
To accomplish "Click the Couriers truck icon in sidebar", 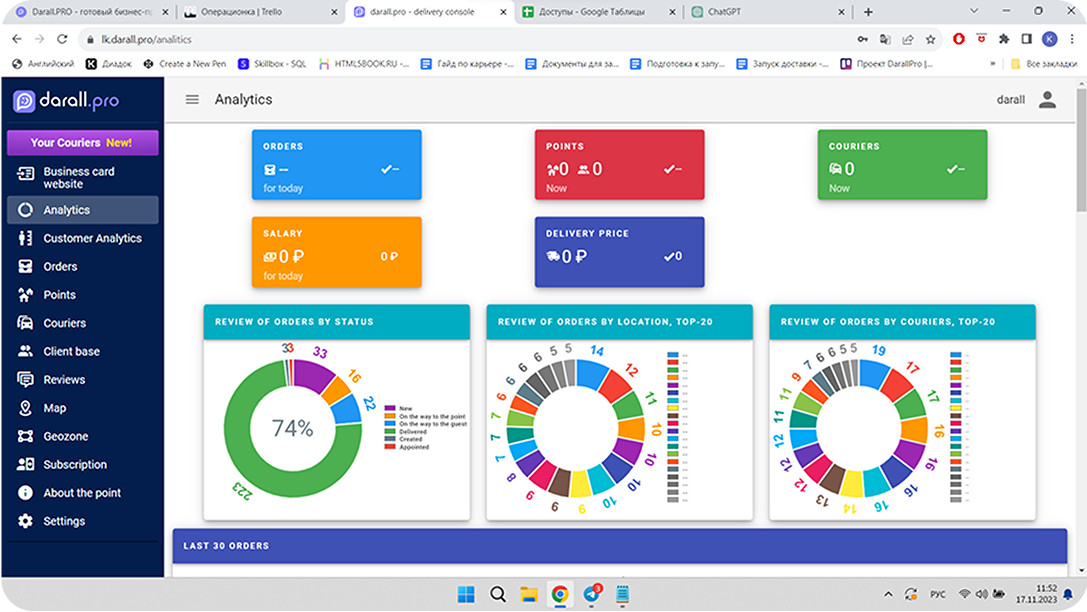I will pyautogui.click(x=25, y=323).
